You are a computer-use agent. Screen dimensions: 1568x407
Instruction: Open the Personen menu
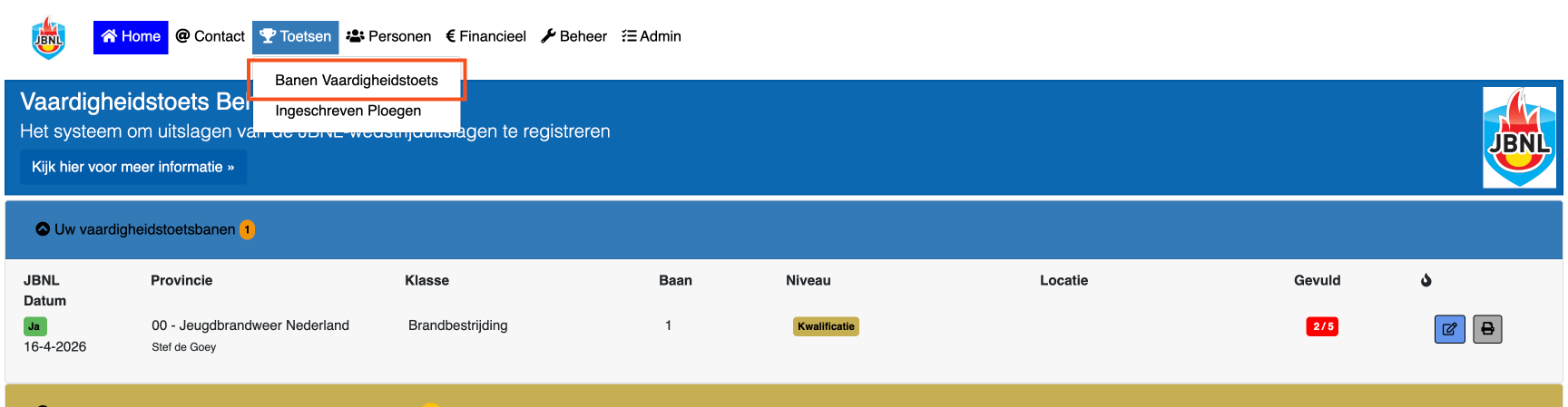[x=389, y=37]
